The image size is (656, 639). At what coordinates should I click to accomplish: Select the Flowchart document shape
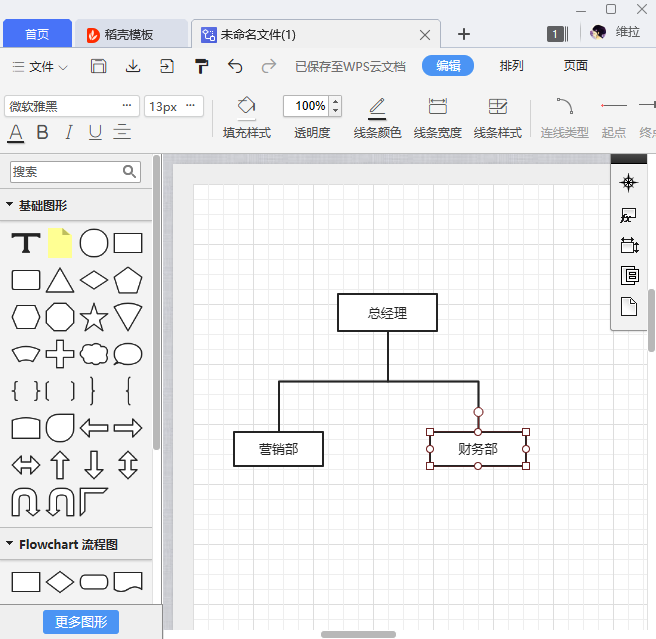click(128, 582)
